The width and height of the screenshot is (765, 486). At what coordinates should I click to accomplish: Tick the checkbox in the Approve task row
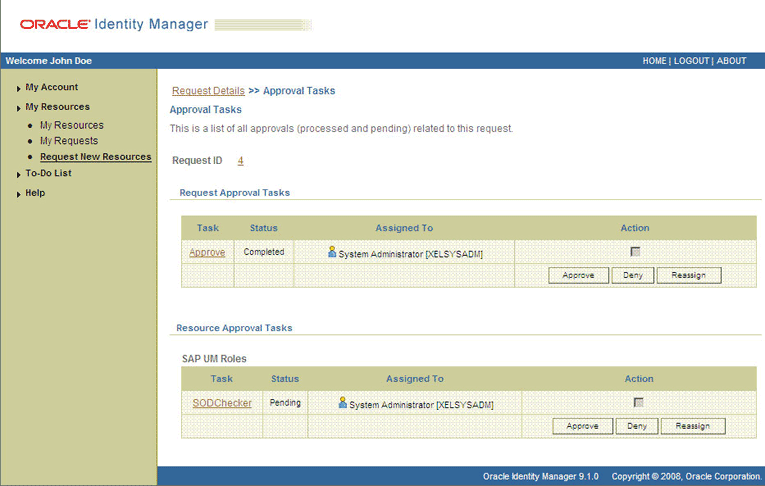click(635, 252)
